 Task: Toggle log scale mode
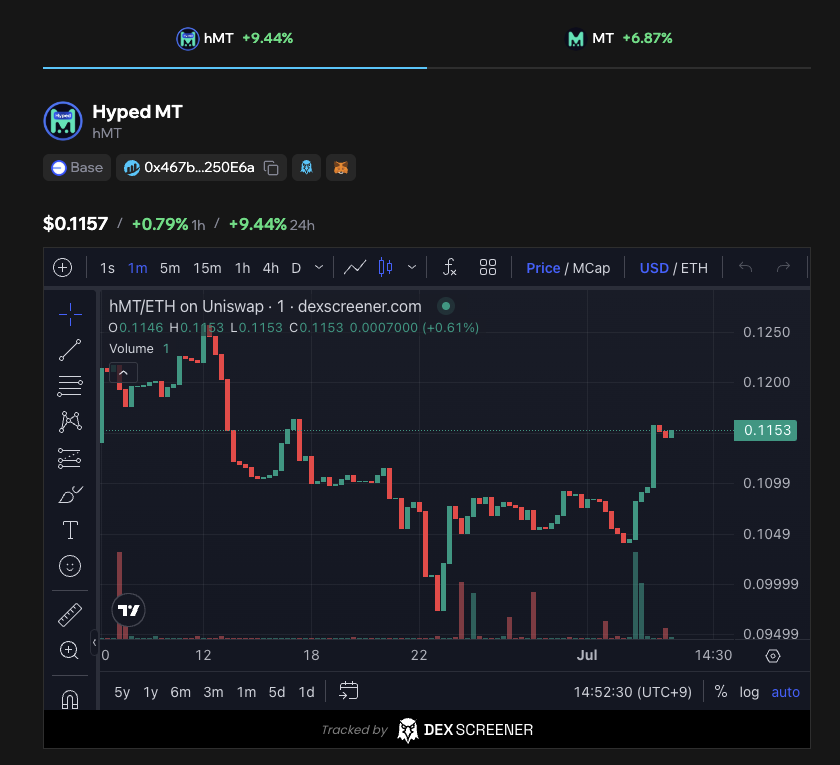[x=749, y=692]
